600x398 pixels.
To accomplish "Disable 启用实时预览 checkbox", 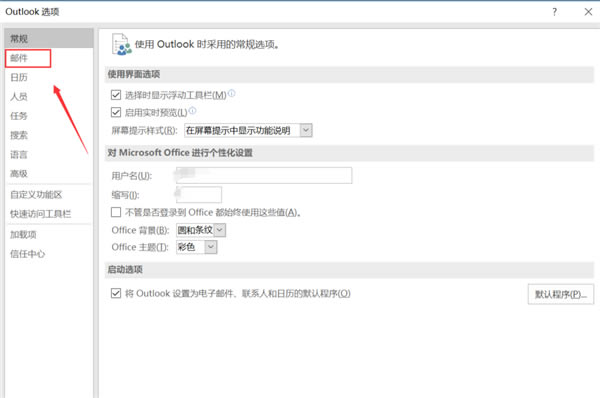I will (x=116, y=112).
